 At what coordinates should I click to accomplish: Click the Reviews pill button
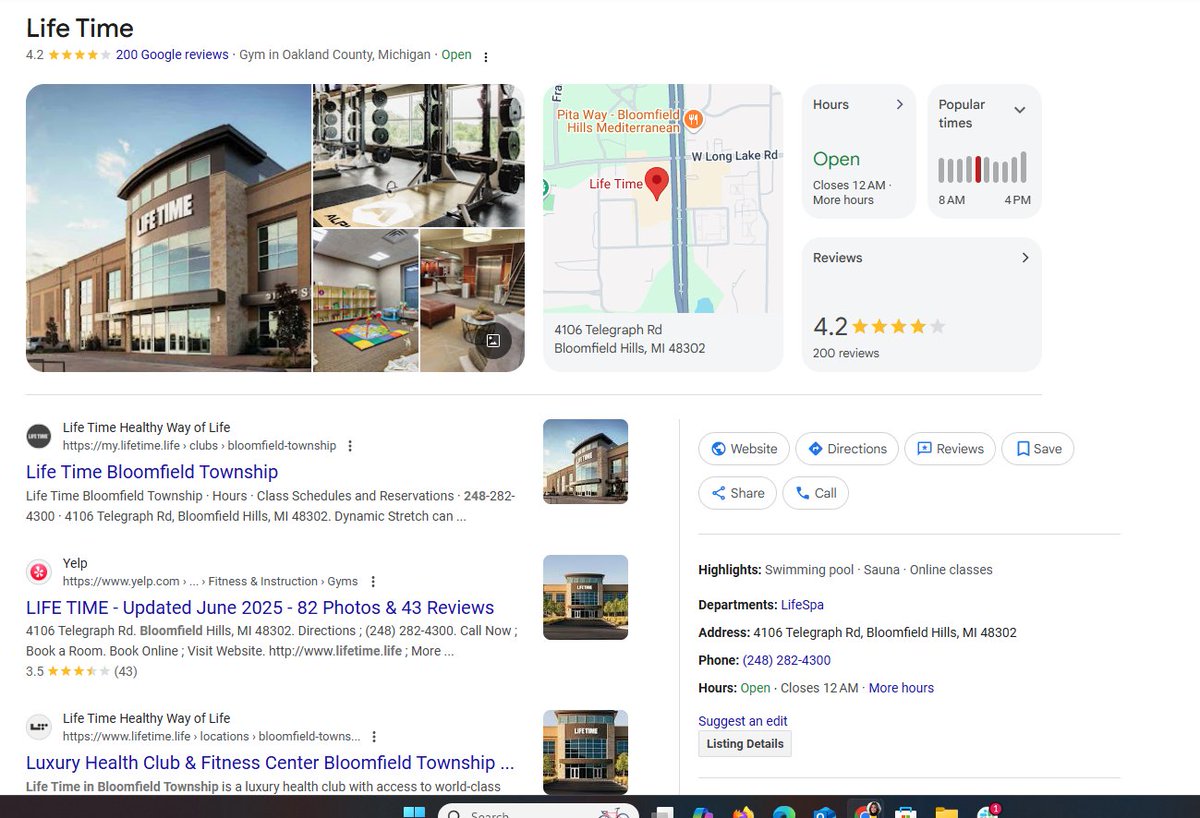click(950, 449)
